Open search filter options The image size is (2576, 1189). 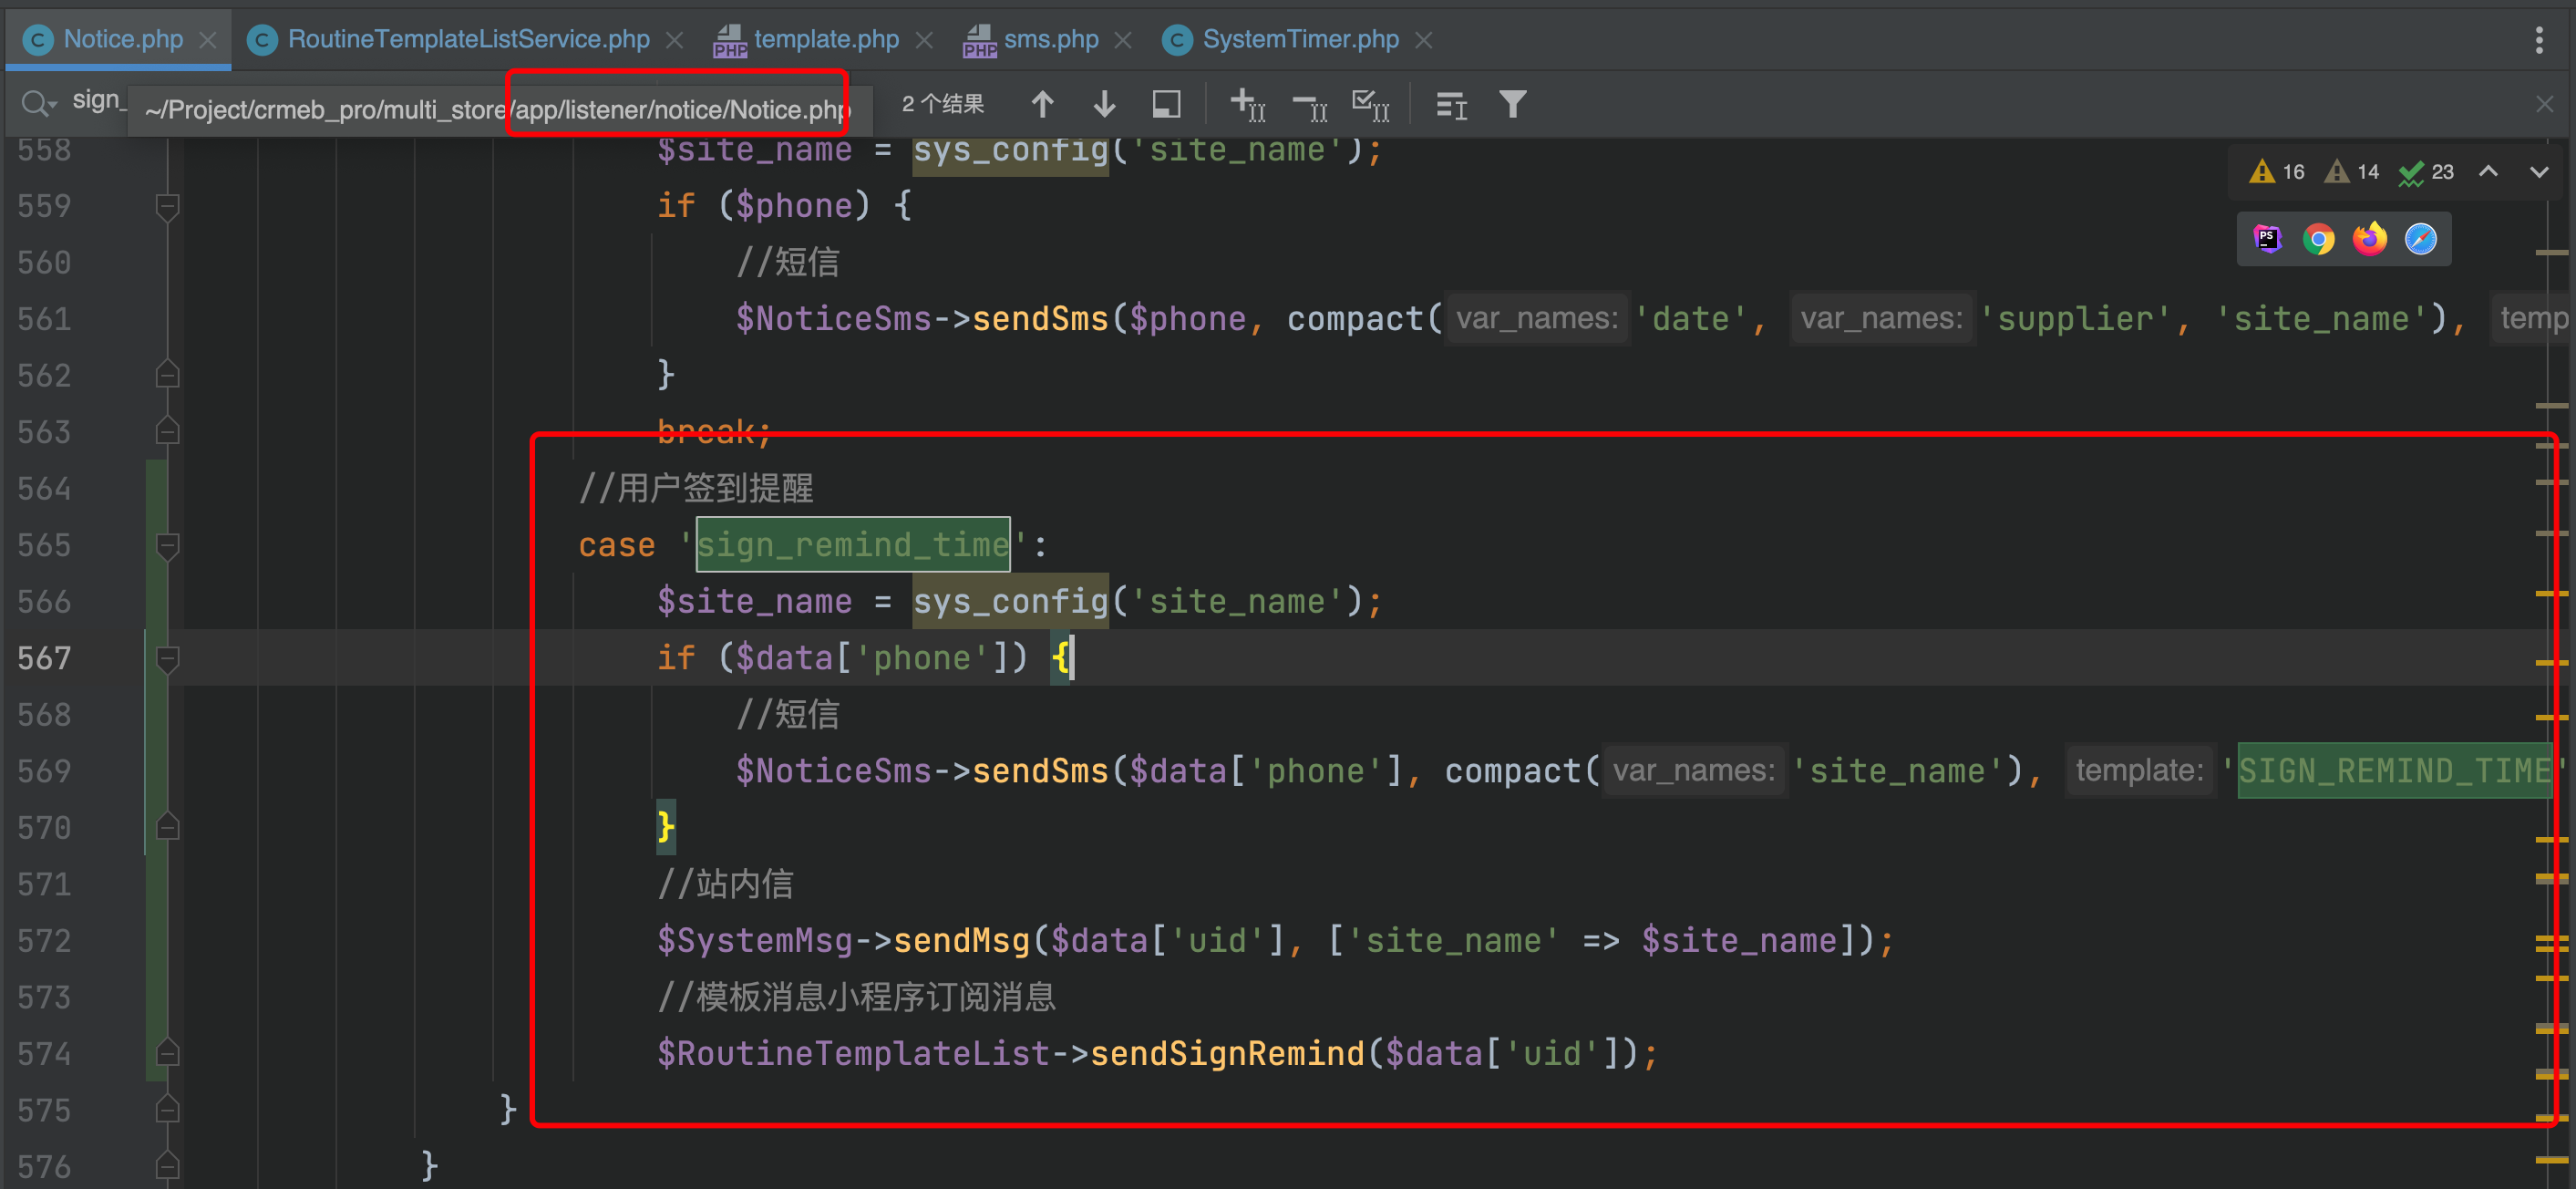click(x=1513, y=104)
